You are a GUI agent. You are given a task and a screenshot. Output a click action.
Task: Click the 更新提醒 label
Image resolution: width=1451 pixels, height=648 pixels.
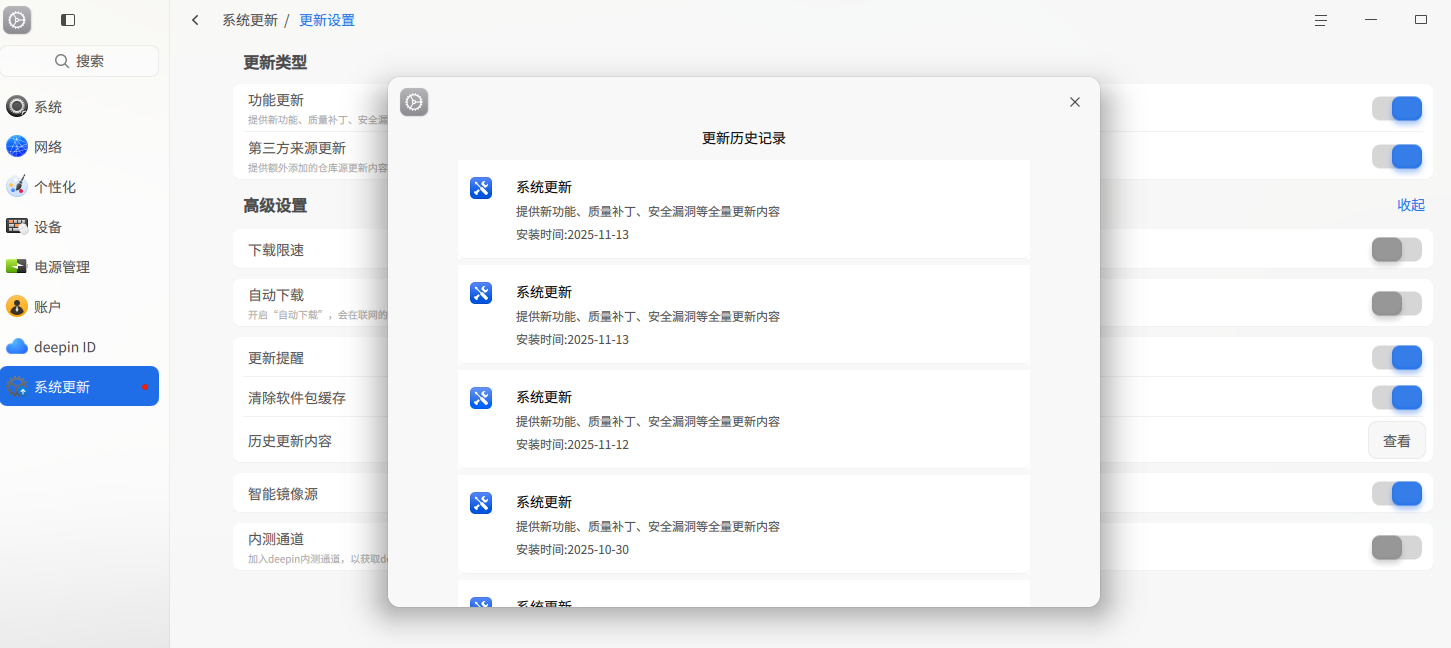276,358
